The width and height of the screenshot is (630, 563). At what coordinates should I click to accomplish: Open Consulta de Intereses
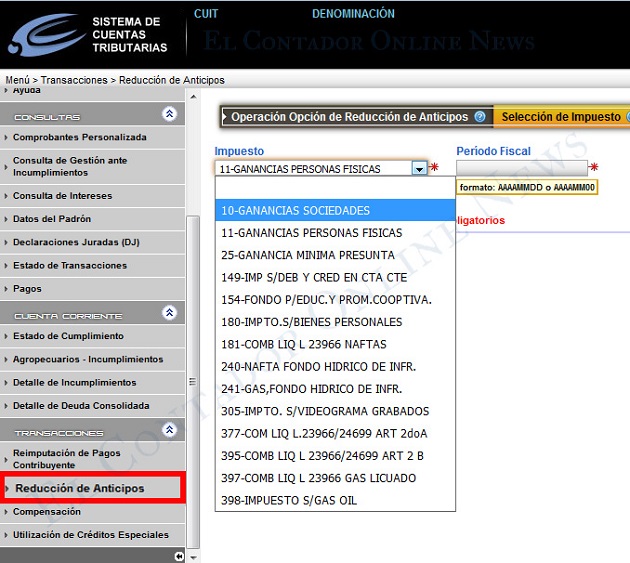point(62,196)
